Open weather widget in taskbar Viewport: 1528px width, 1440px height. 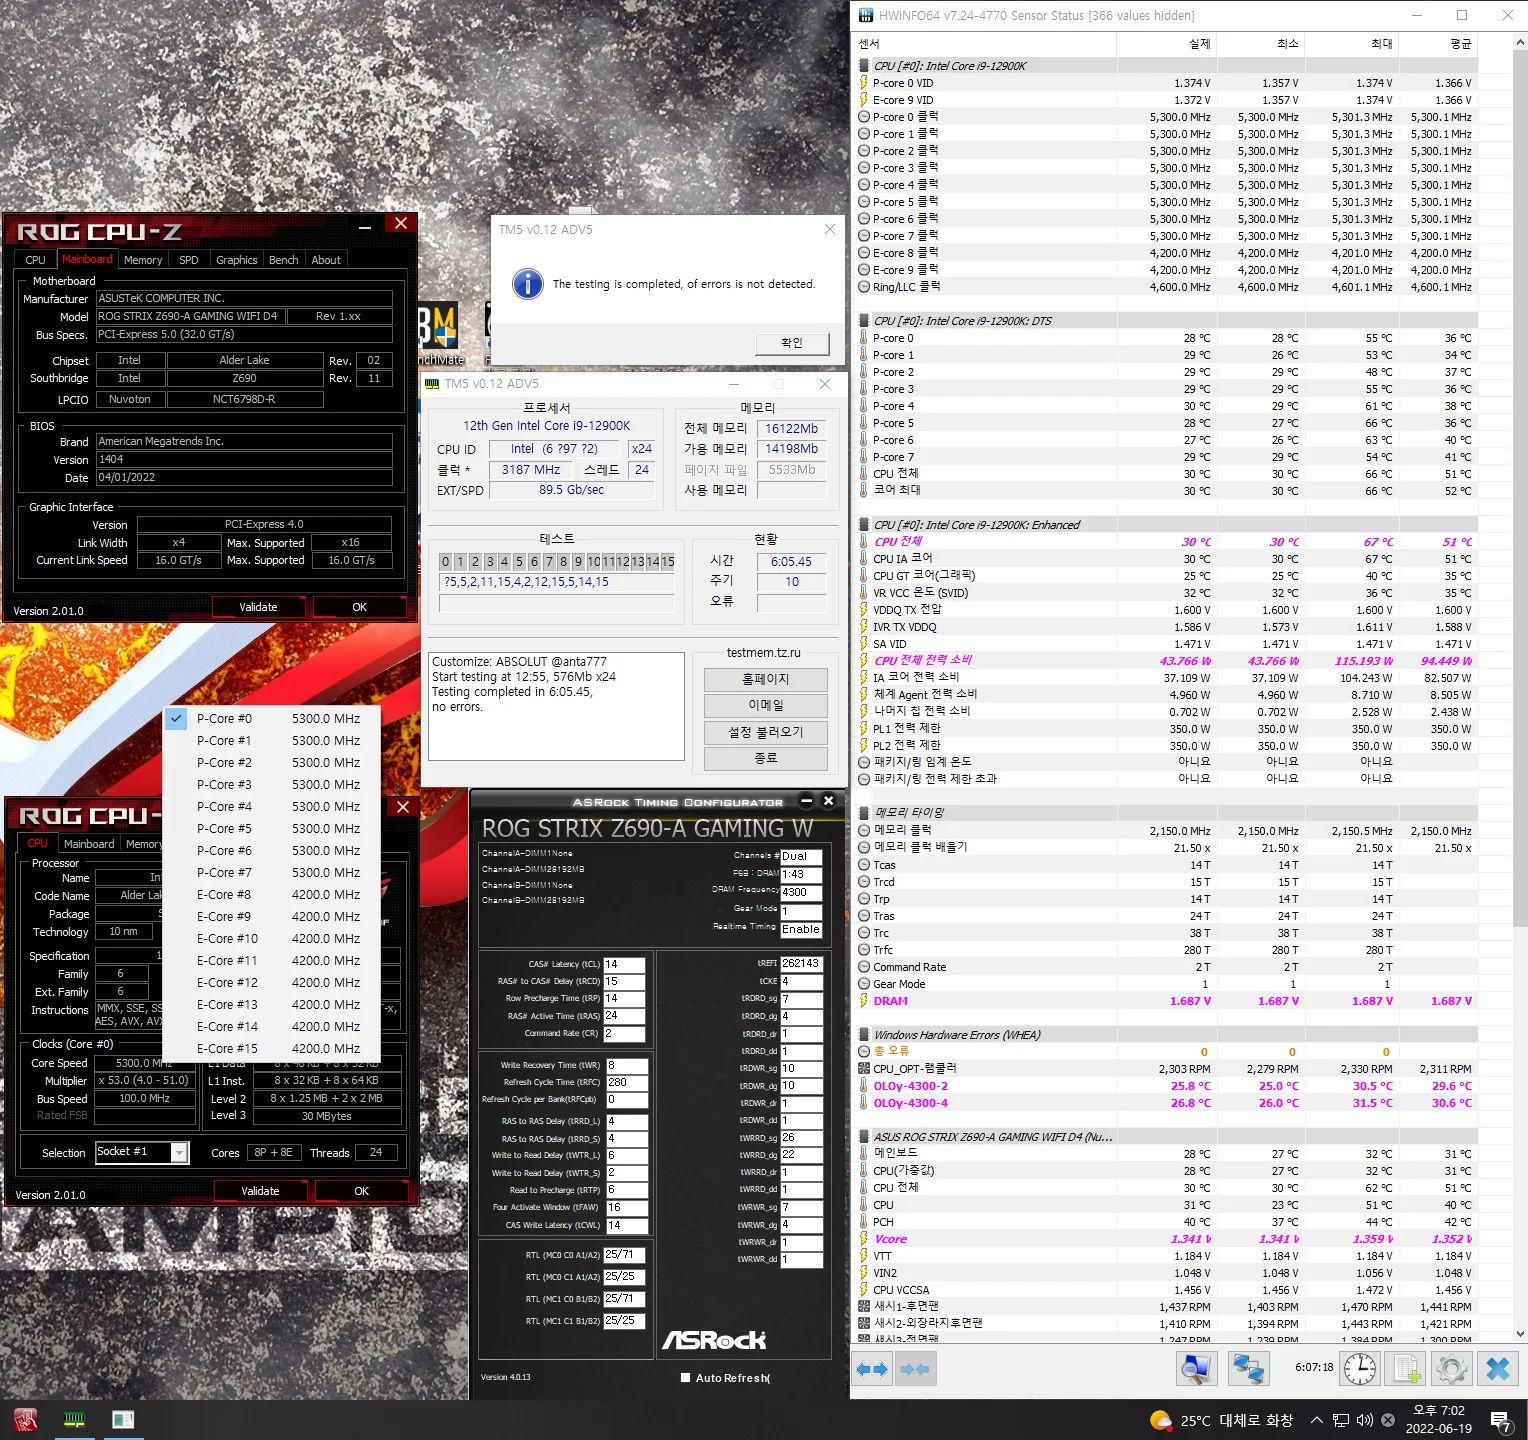pyautogui.click(x=1221, y=1420)
